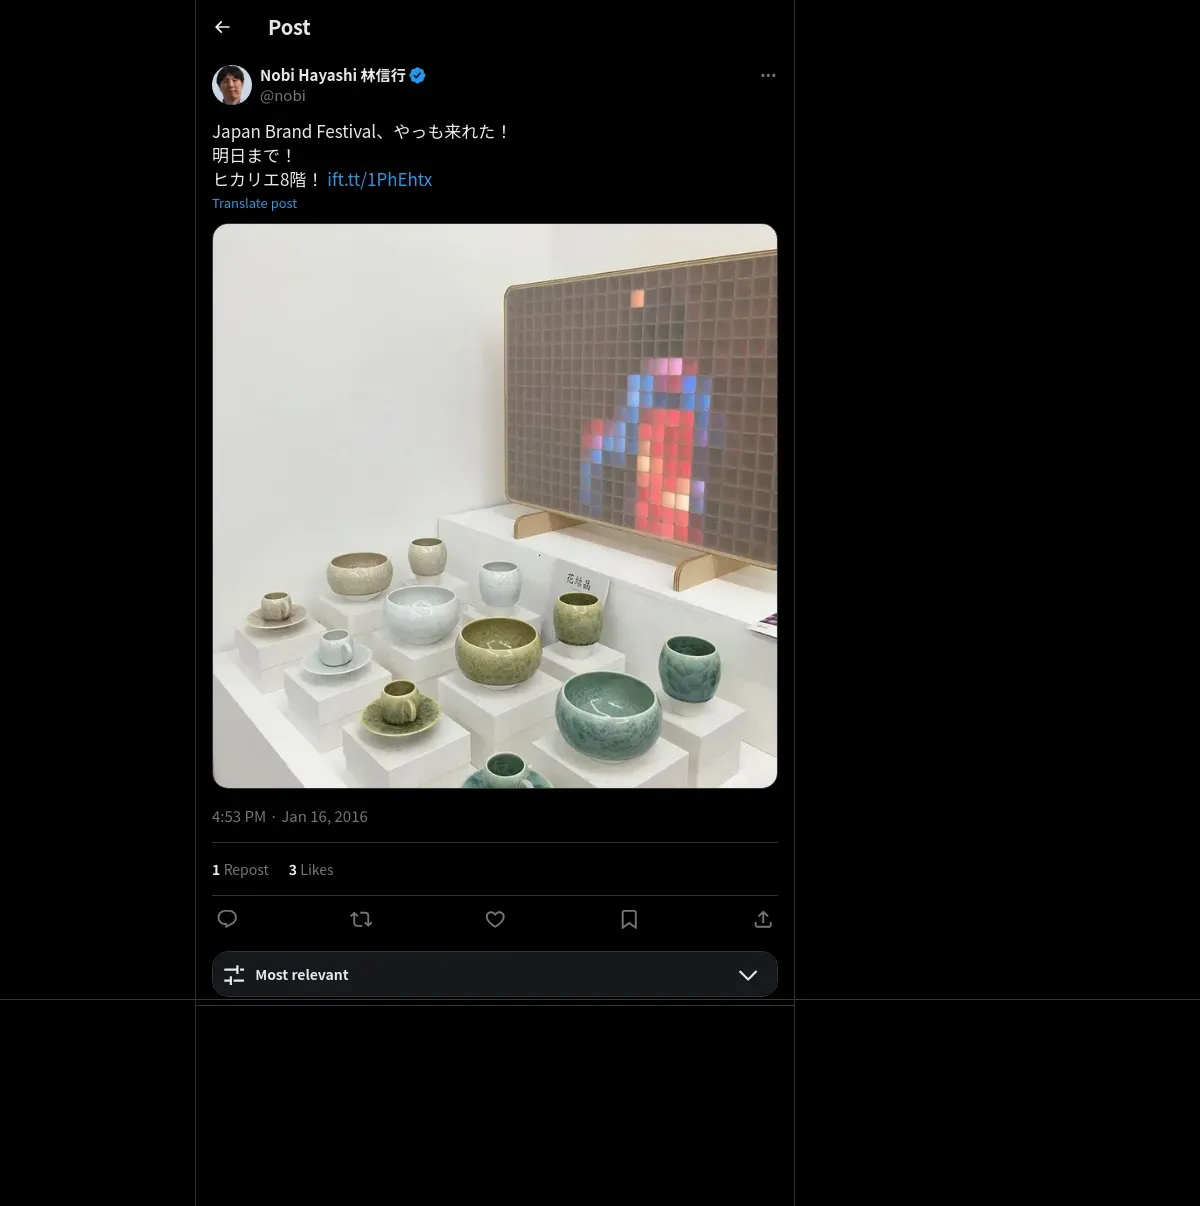1200x1206 pixels.
Task: Open Nobi Hayashi's profile avatar
Action: pyautogui.click(x=232, y=86)
